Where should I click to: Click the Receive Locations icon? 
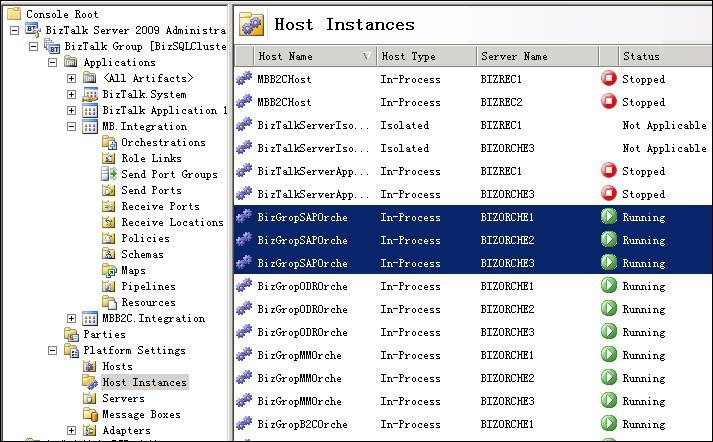click(x=109, y=222)
